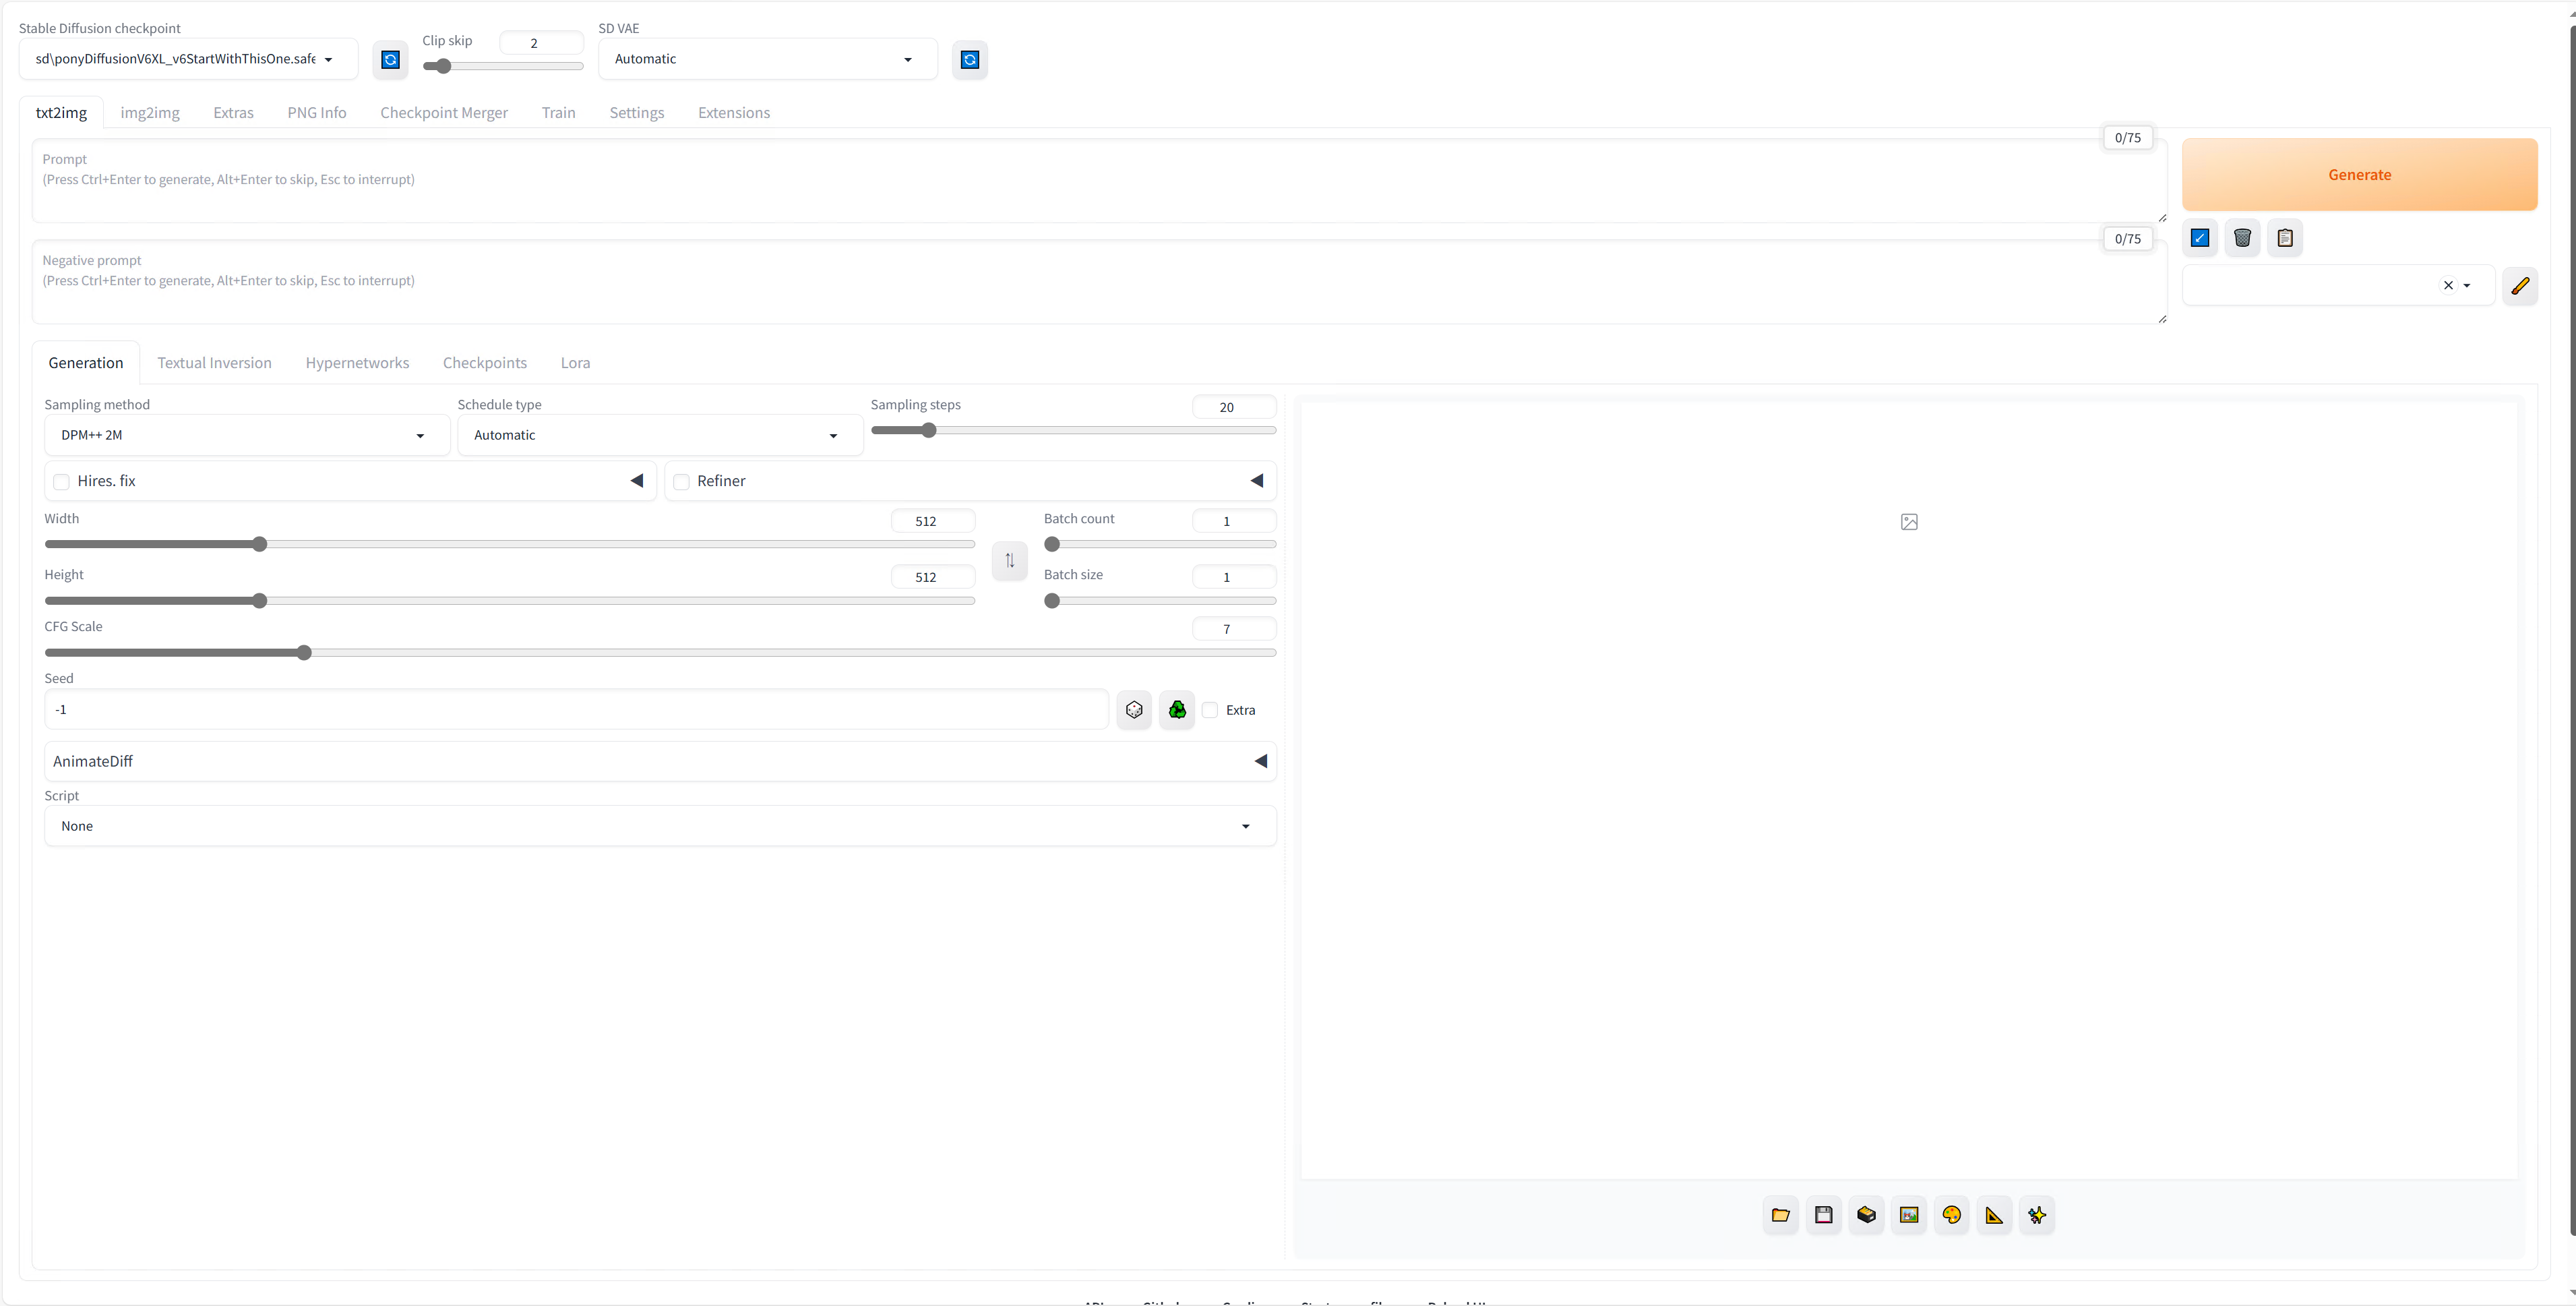Open the Sampling method dropdown
This screenshot has height=1306, width=2576.
point(246,435)
